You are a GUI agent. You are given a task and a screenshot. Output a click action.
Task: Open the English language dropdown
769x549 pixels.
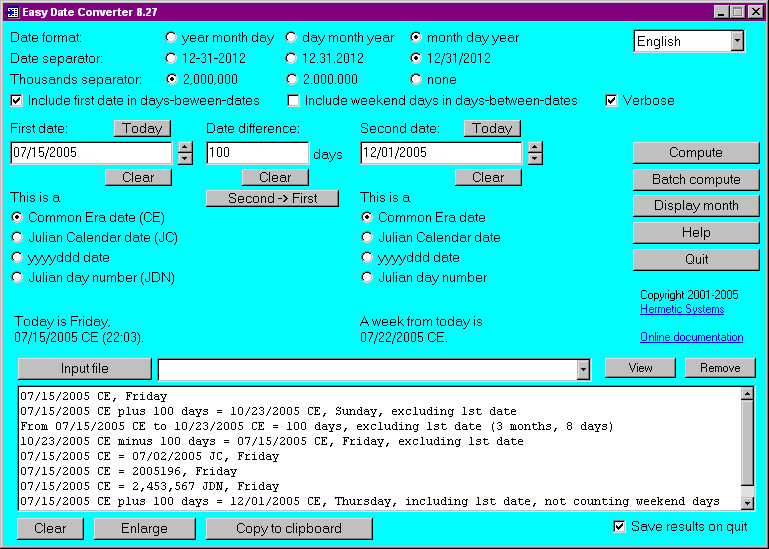click(x=737, y=41)
